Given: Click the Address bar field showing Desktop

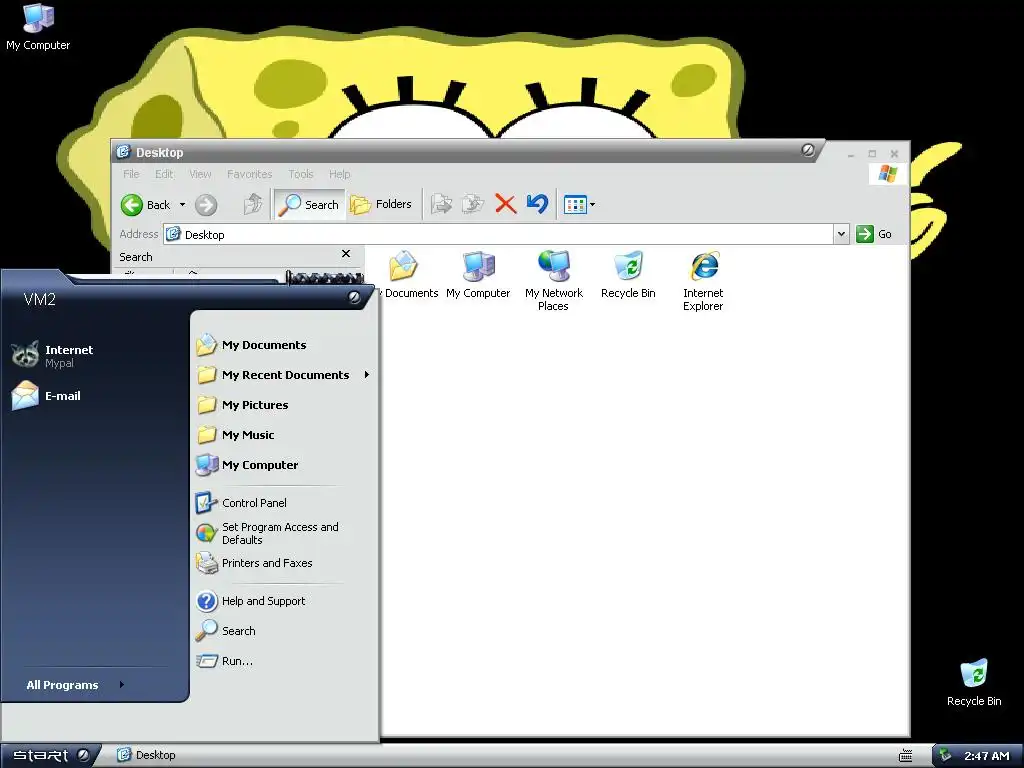Looking at the screenshot, I should (x=499, y=234).
